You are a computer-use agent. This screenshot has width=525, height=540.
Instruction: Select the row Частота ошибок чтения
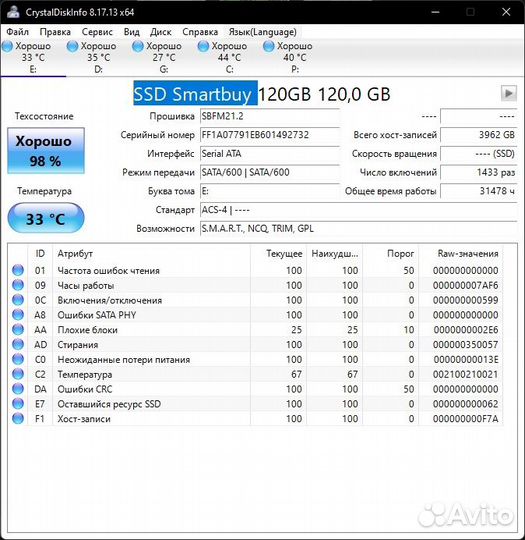pos(256,270)
